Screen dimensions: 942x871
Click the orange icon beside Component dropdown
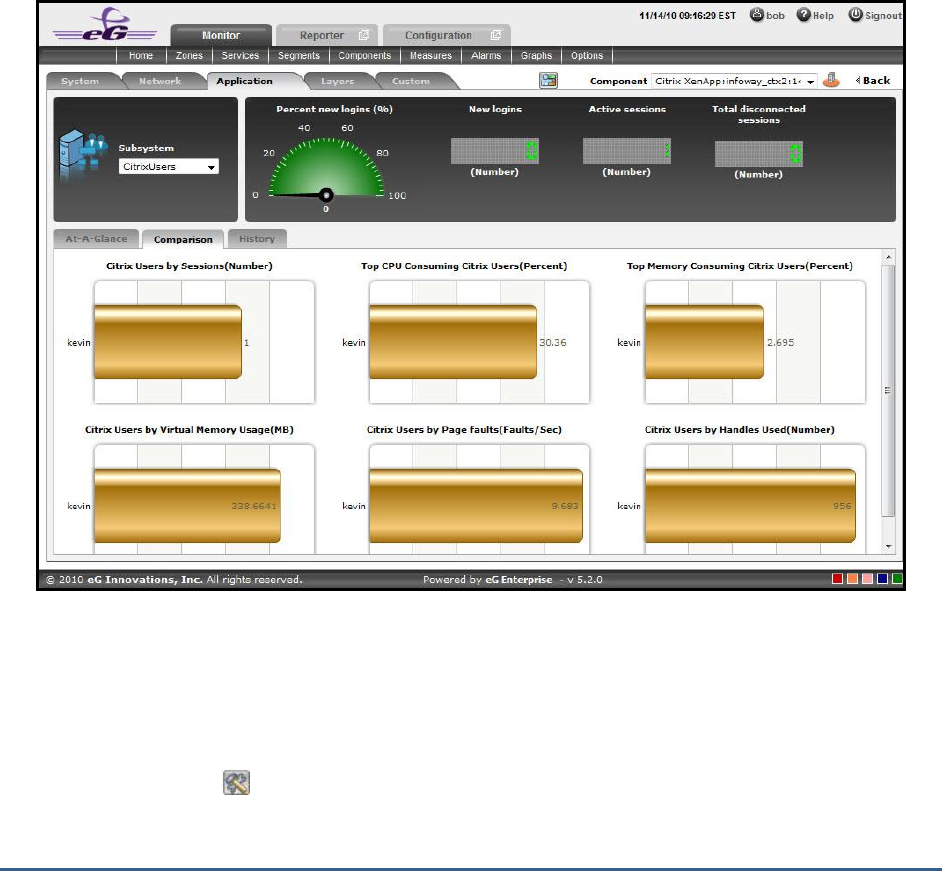831,80
